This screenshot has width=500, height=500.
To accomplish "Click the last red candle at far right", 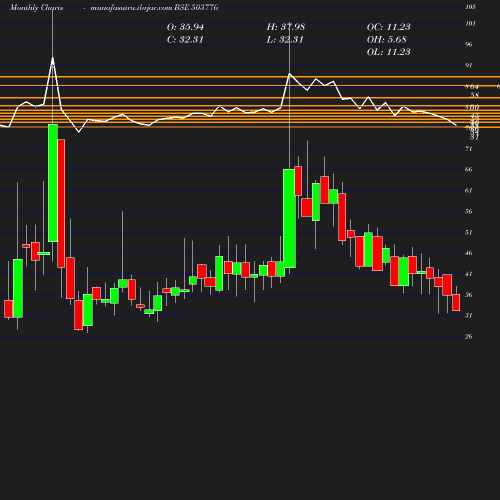I will (x=456, y=302).
